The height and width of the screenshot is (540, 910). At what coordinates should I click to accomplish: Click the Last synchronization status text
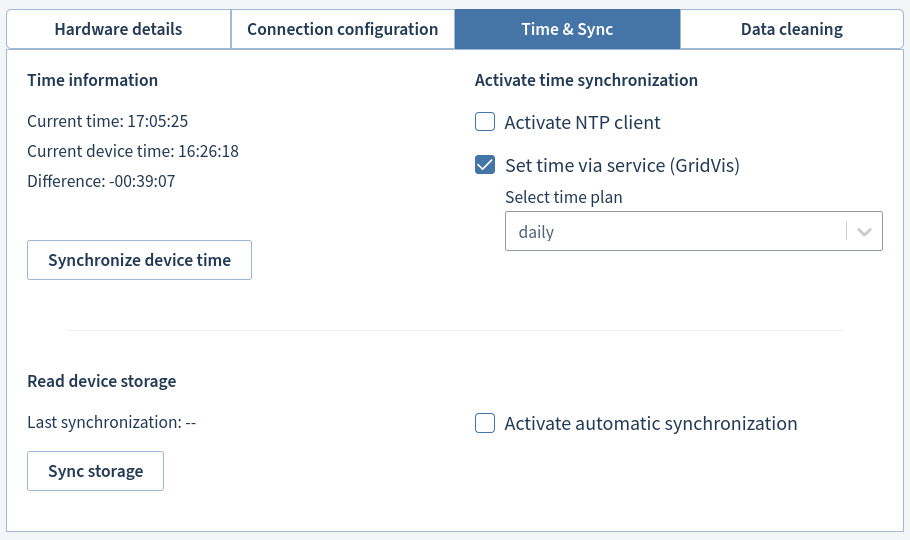(x=111, y=422)
